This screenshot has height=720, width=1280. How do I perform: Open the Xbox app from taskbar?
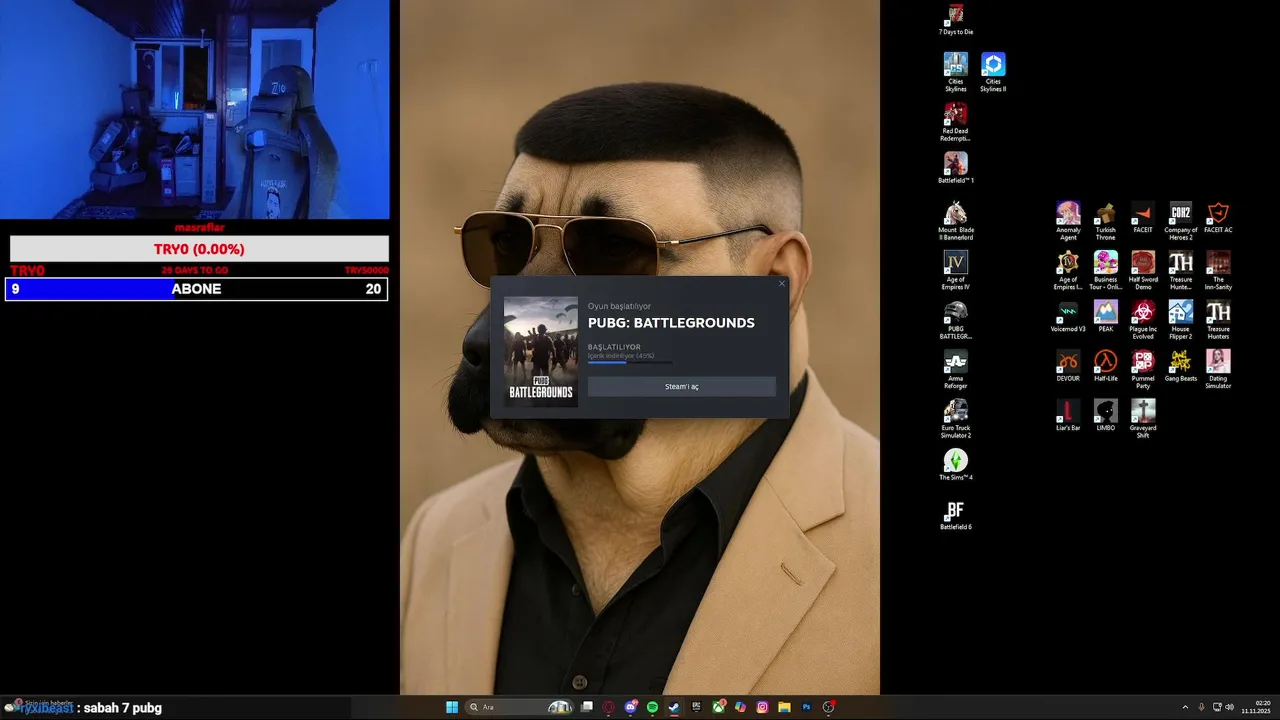click(x=718, y=707)
